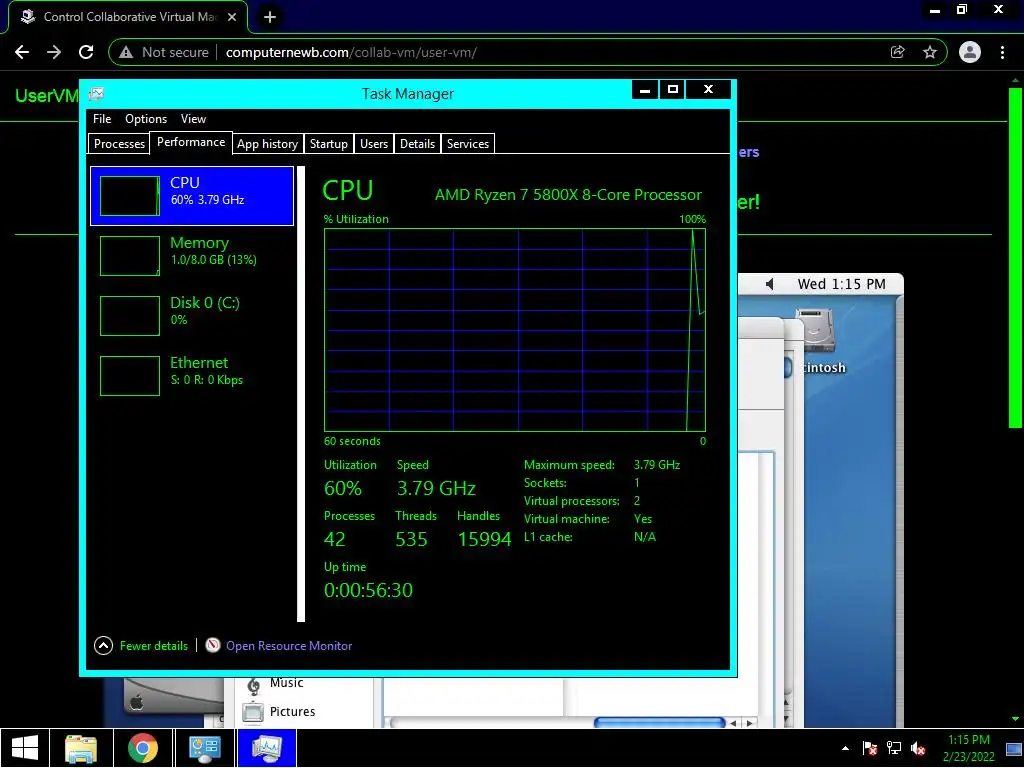Click the Mac Finder horizontal scrollbar

coord(660,722)
